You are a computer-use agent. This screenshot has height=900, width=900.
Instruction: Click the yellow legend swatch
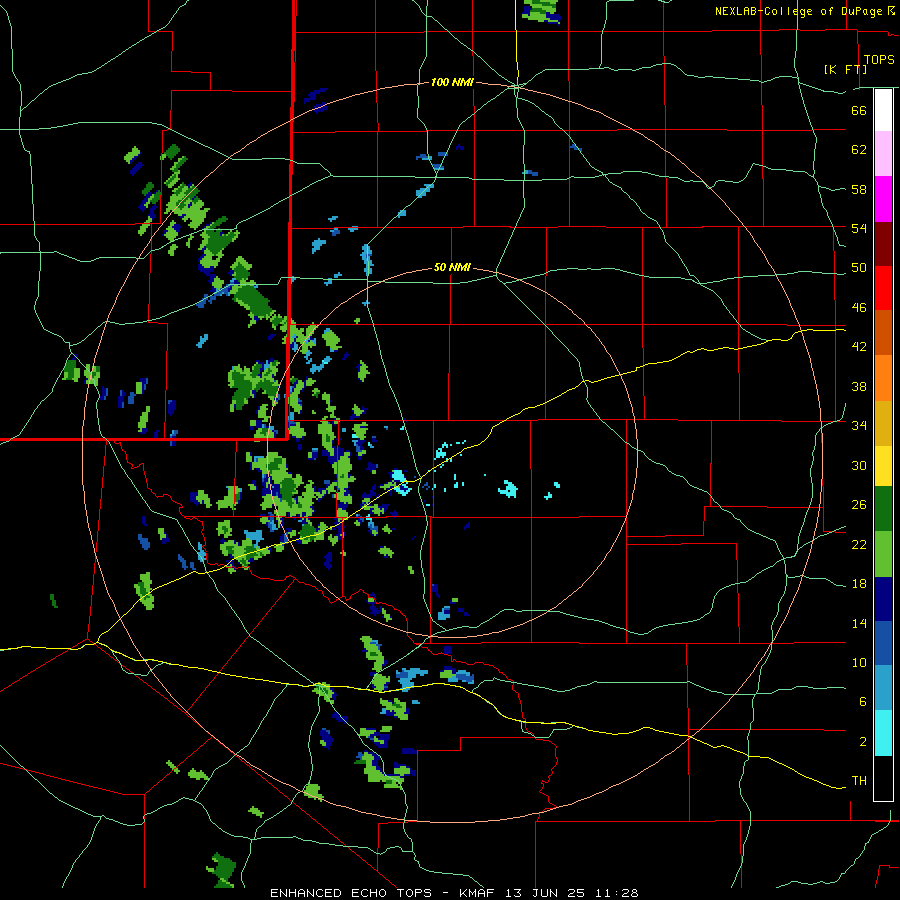pos(883,466)
